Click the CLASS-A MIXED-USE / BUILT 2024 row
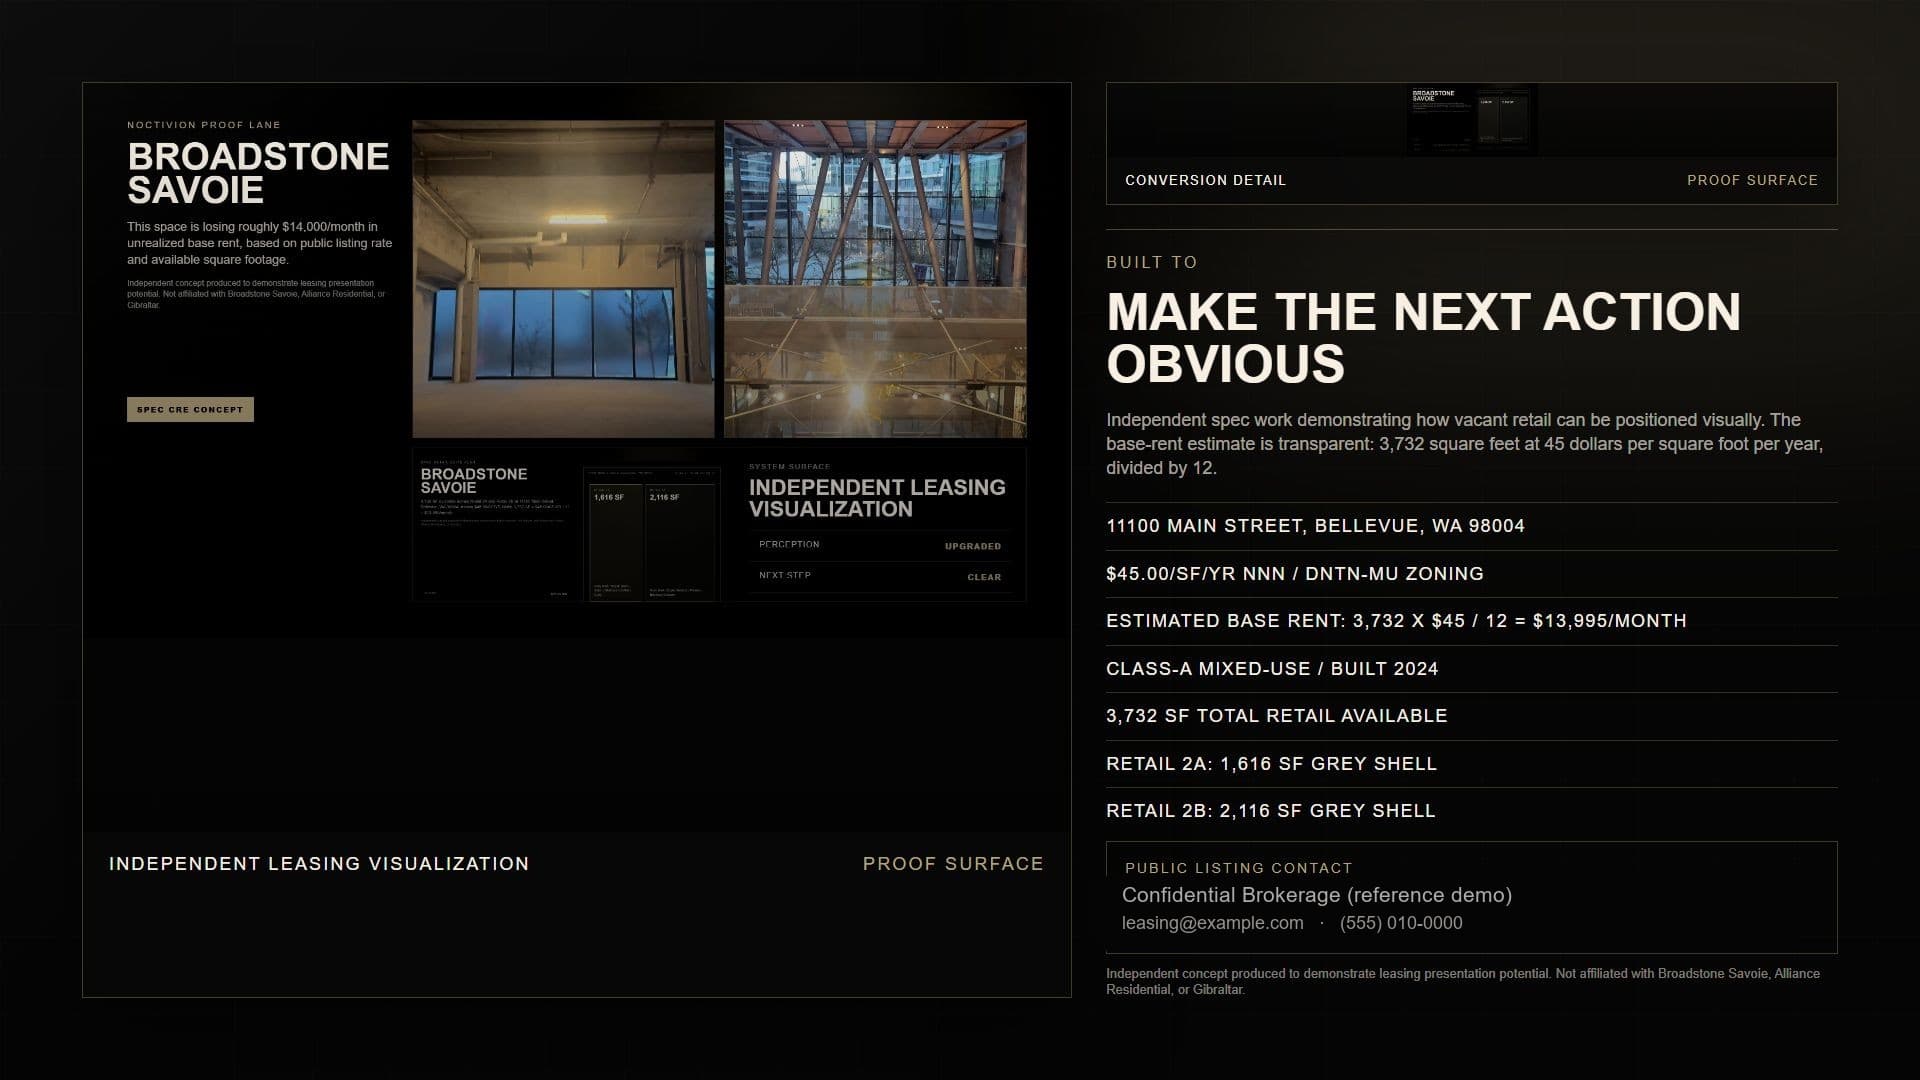Viewport: 1920px width, 1080px height. [1472, 669]
